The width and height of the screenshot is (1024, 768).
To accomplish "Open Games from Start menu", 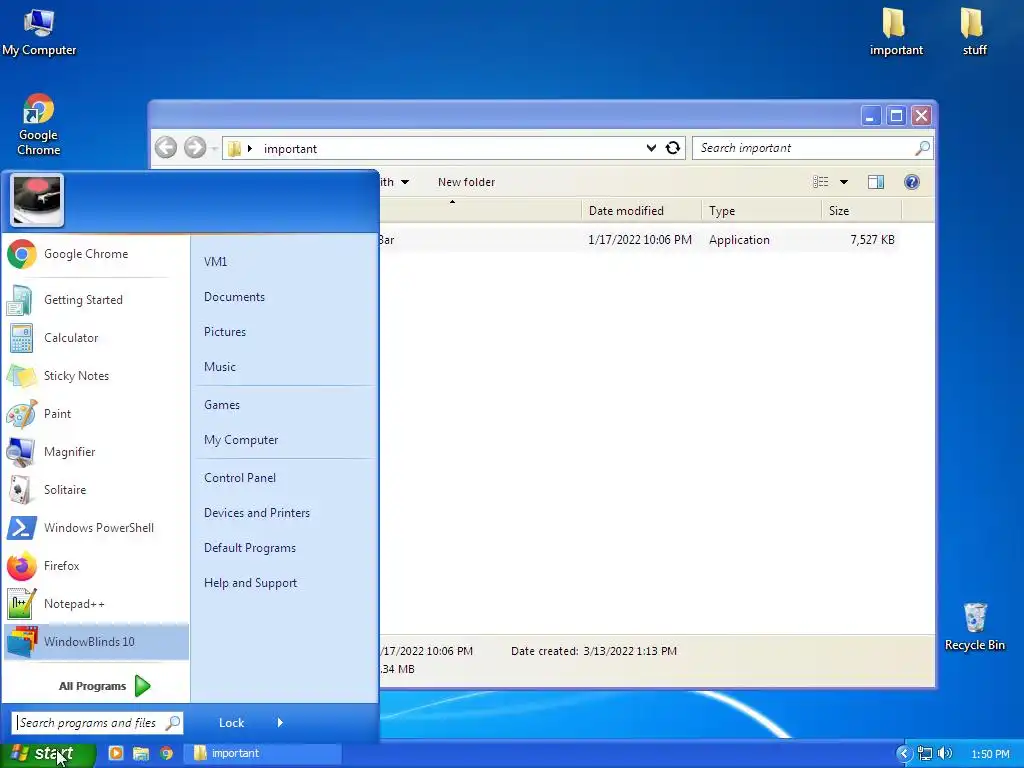I will (221, 405).
